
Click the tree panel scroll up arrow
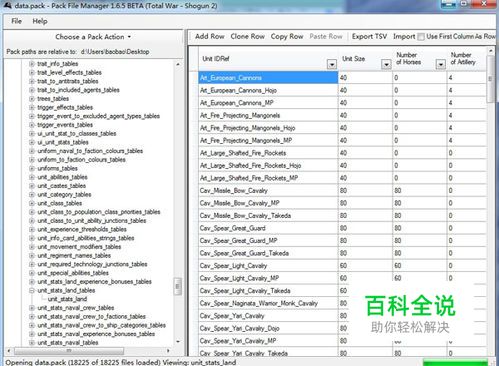(178, 64)
